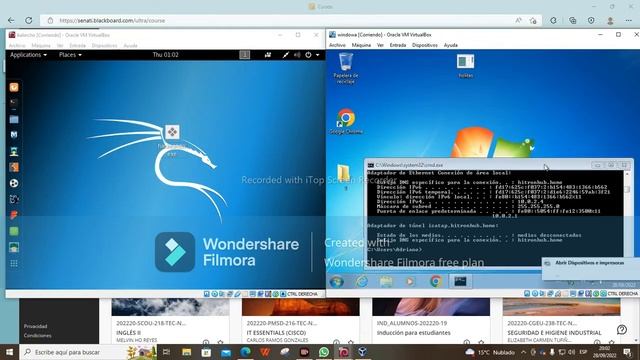Favorite SEGURIDAD E HIGIENE INDUSTRIAL course star

[611, 342]
